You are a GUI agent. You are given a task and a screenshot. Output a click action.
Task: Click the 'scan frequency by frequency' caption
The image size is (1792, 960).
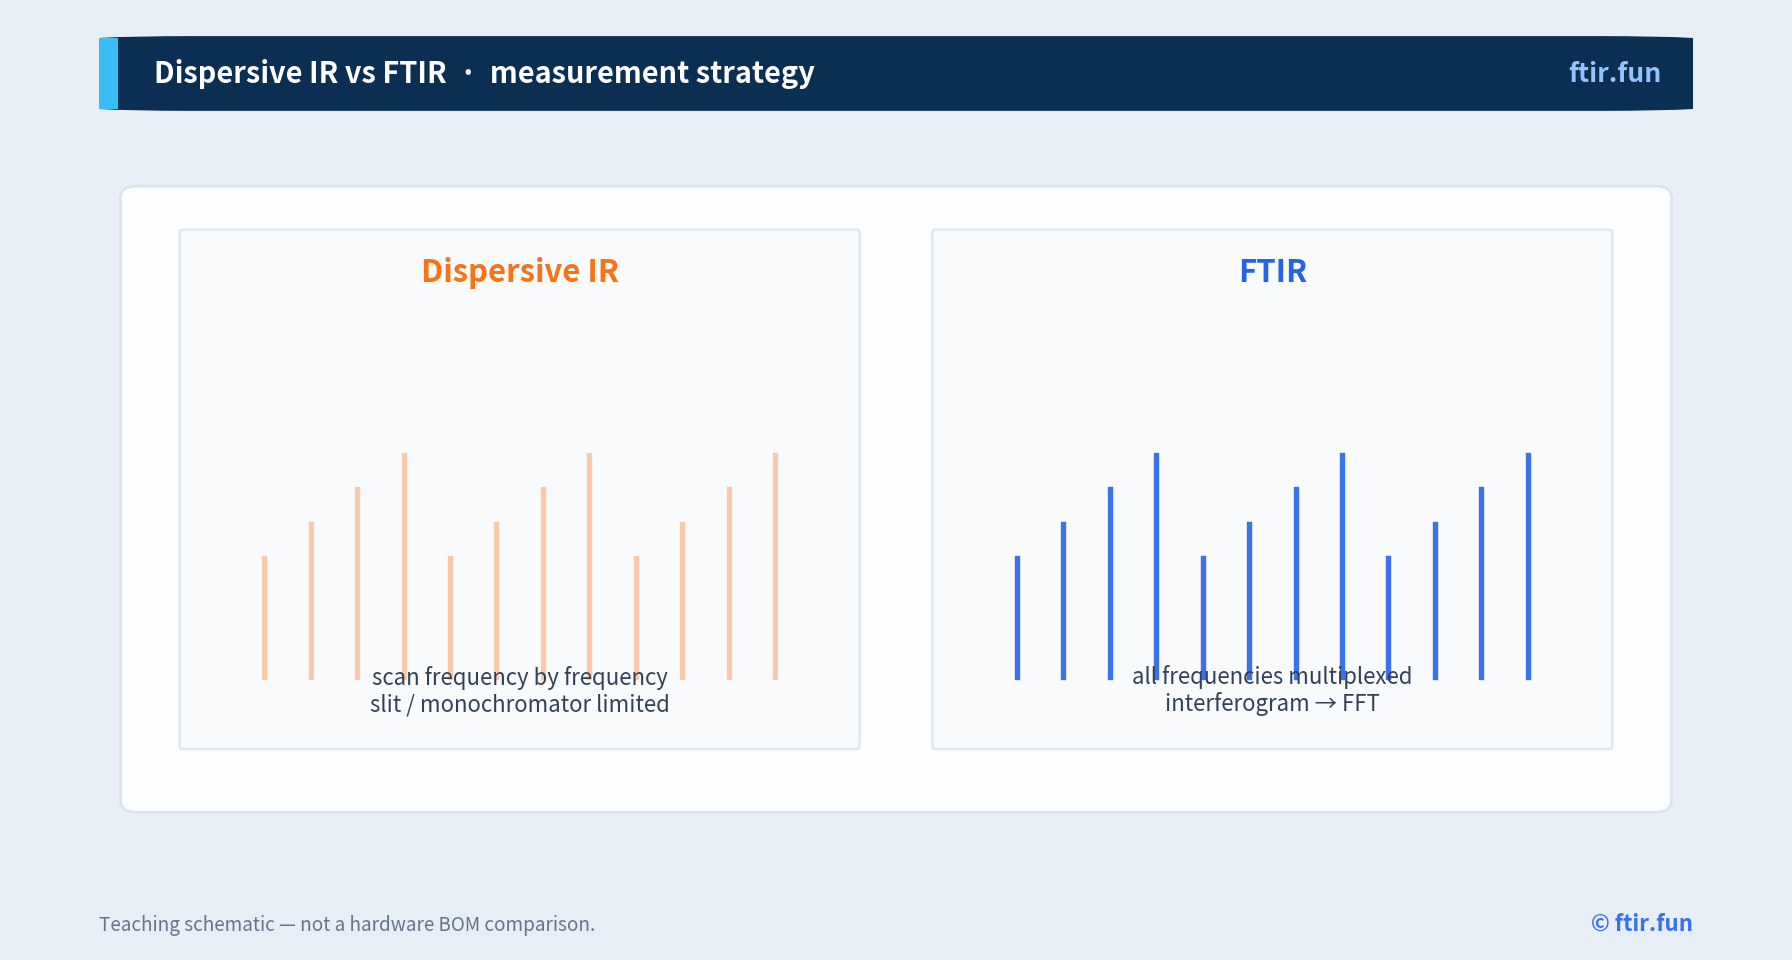[519, 677]
